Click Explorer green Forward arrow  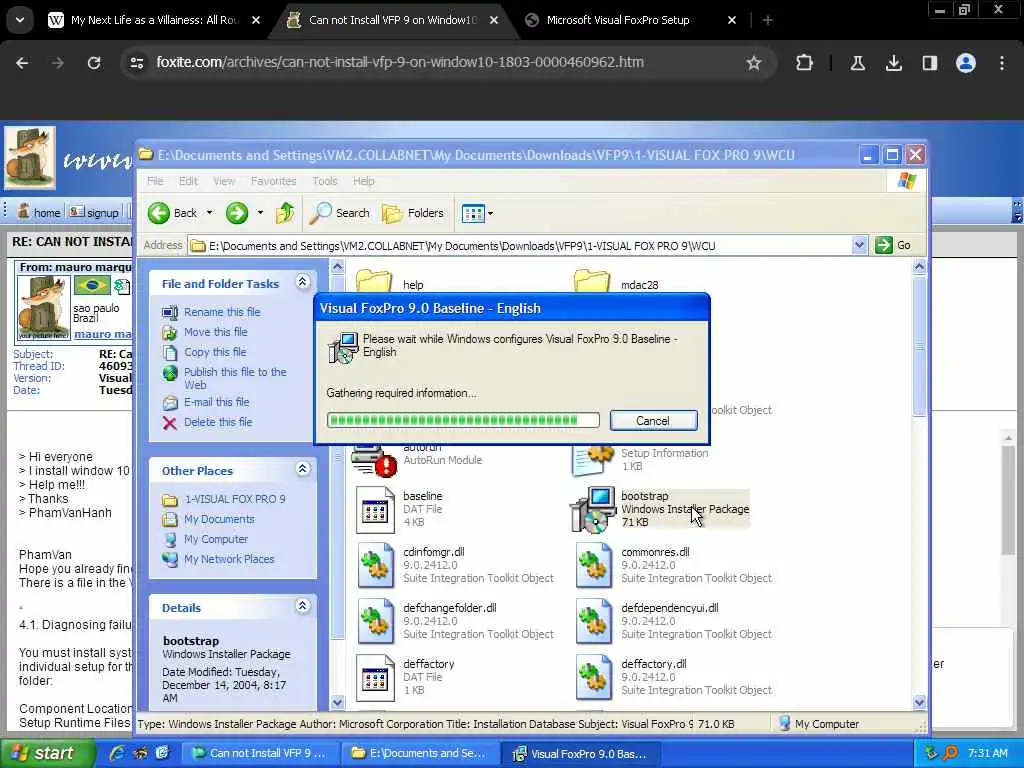click(237, 213)
